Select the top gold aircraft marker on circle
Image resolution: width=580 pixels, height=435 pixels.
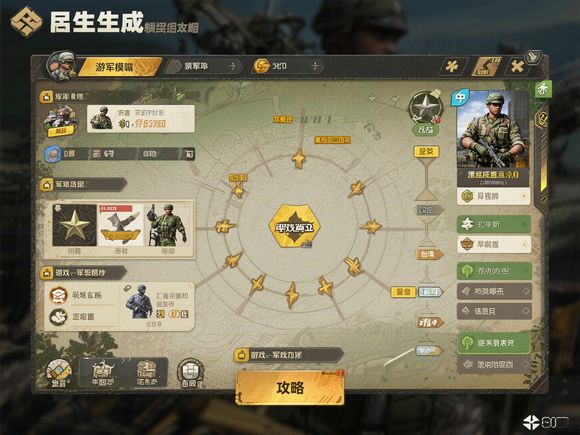point(299,159)
